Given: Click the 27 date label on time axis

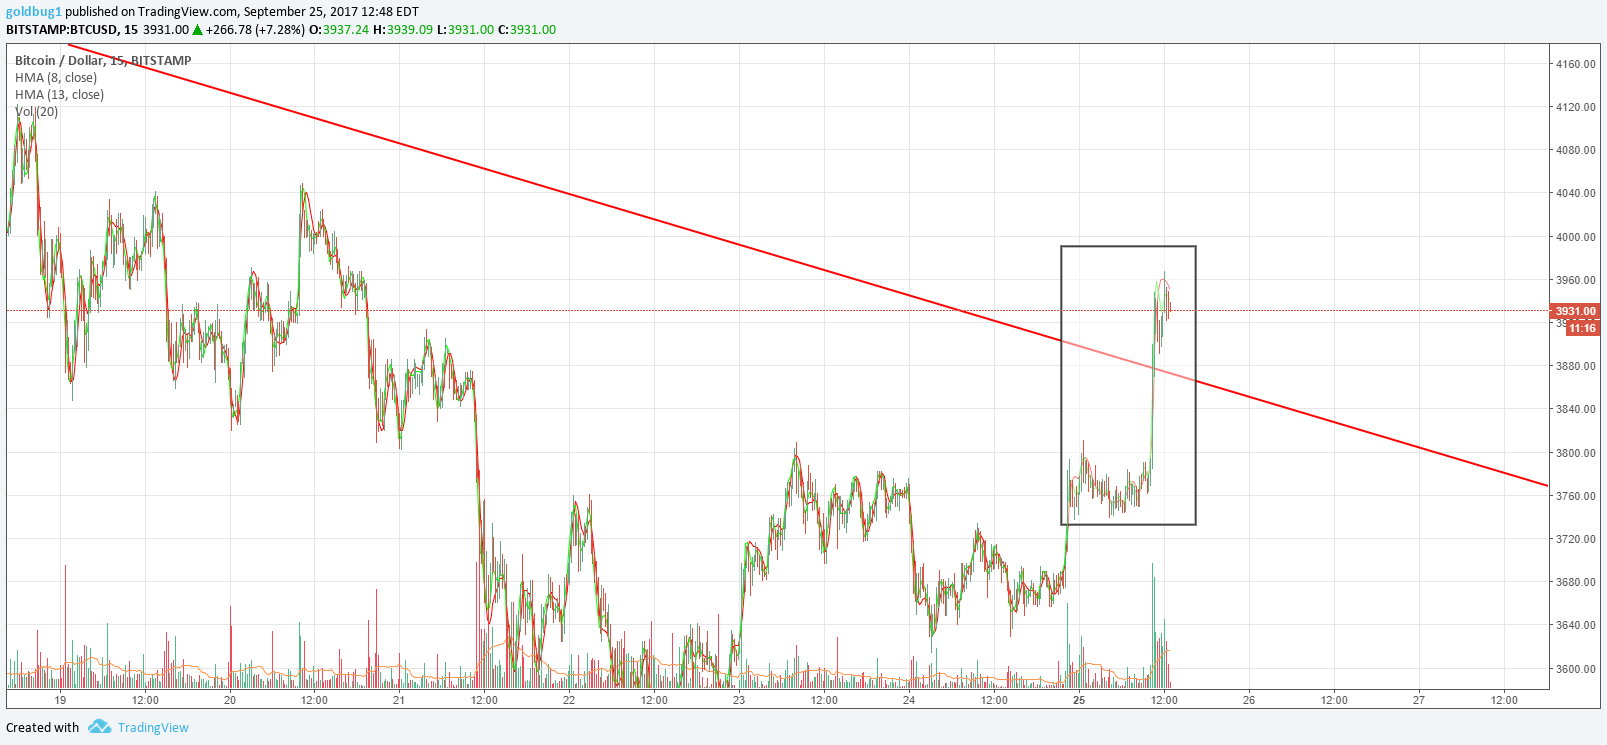Looking at the screenshot, I should [x=1419, y=700].
